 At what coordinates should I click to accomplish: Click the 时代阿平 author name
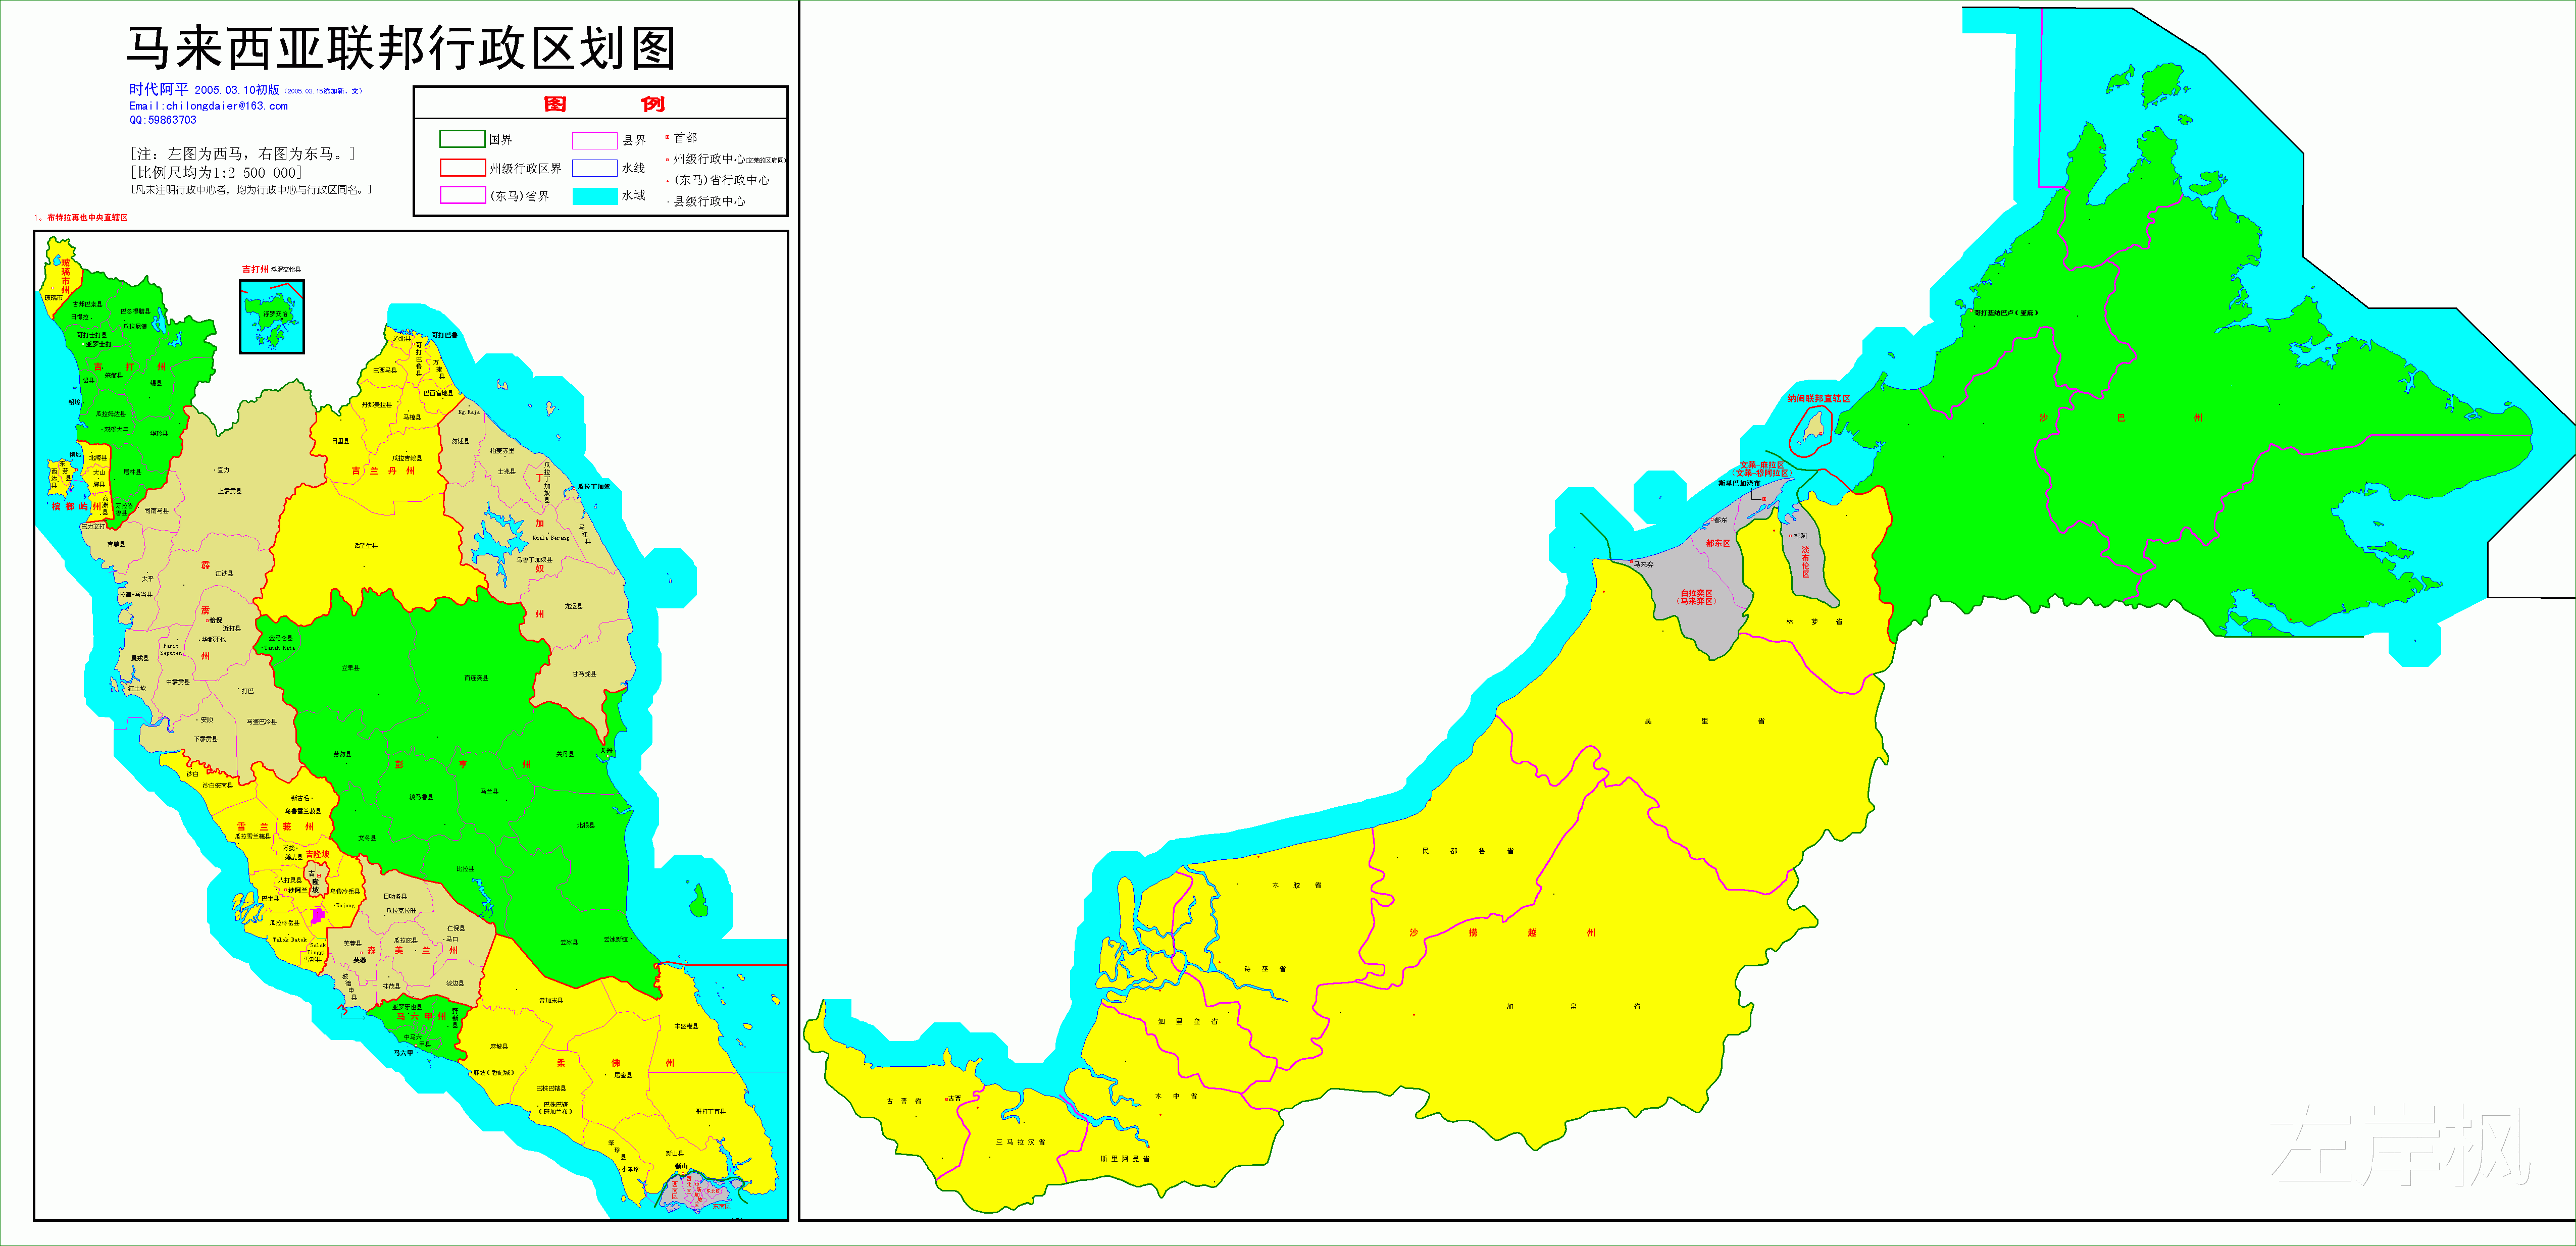158,89
